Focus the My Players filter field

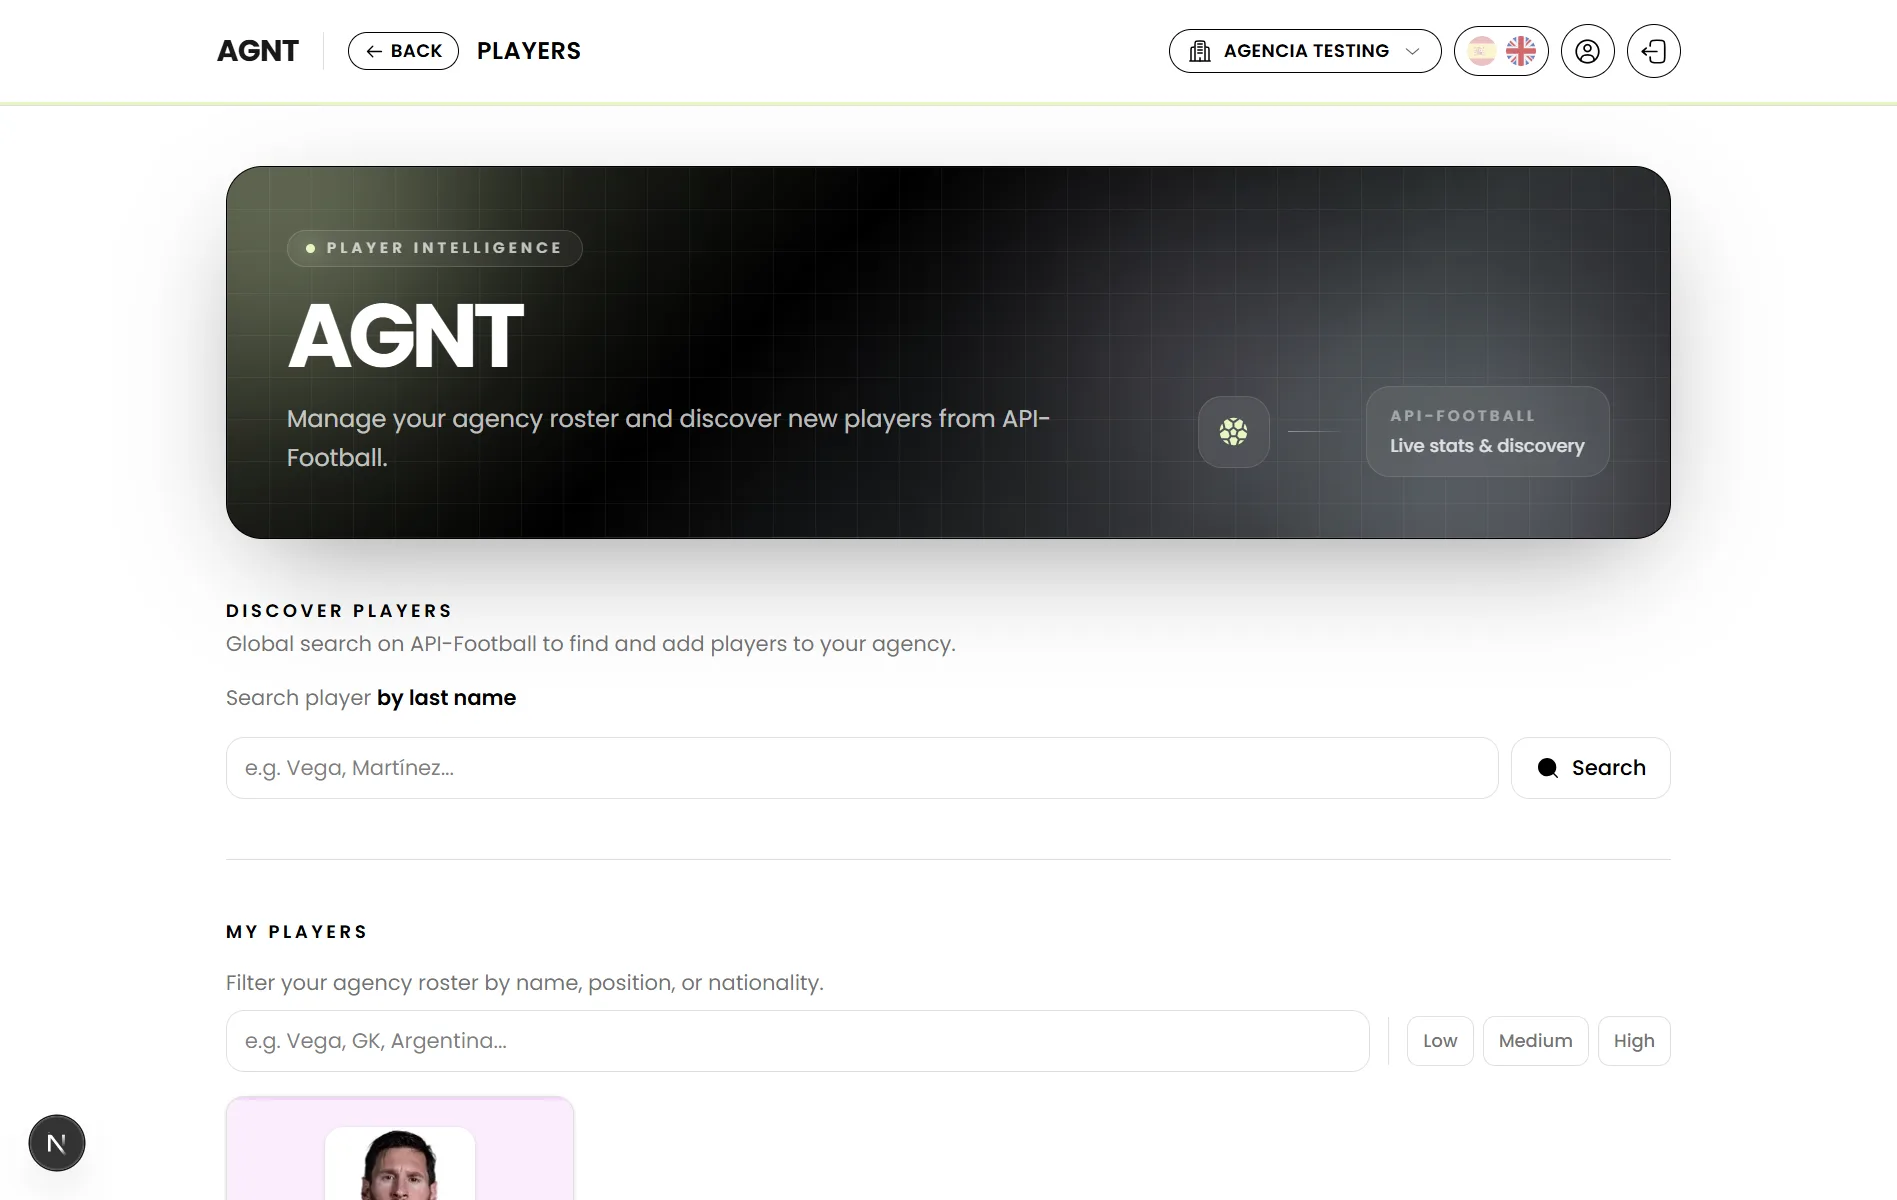798,1041
